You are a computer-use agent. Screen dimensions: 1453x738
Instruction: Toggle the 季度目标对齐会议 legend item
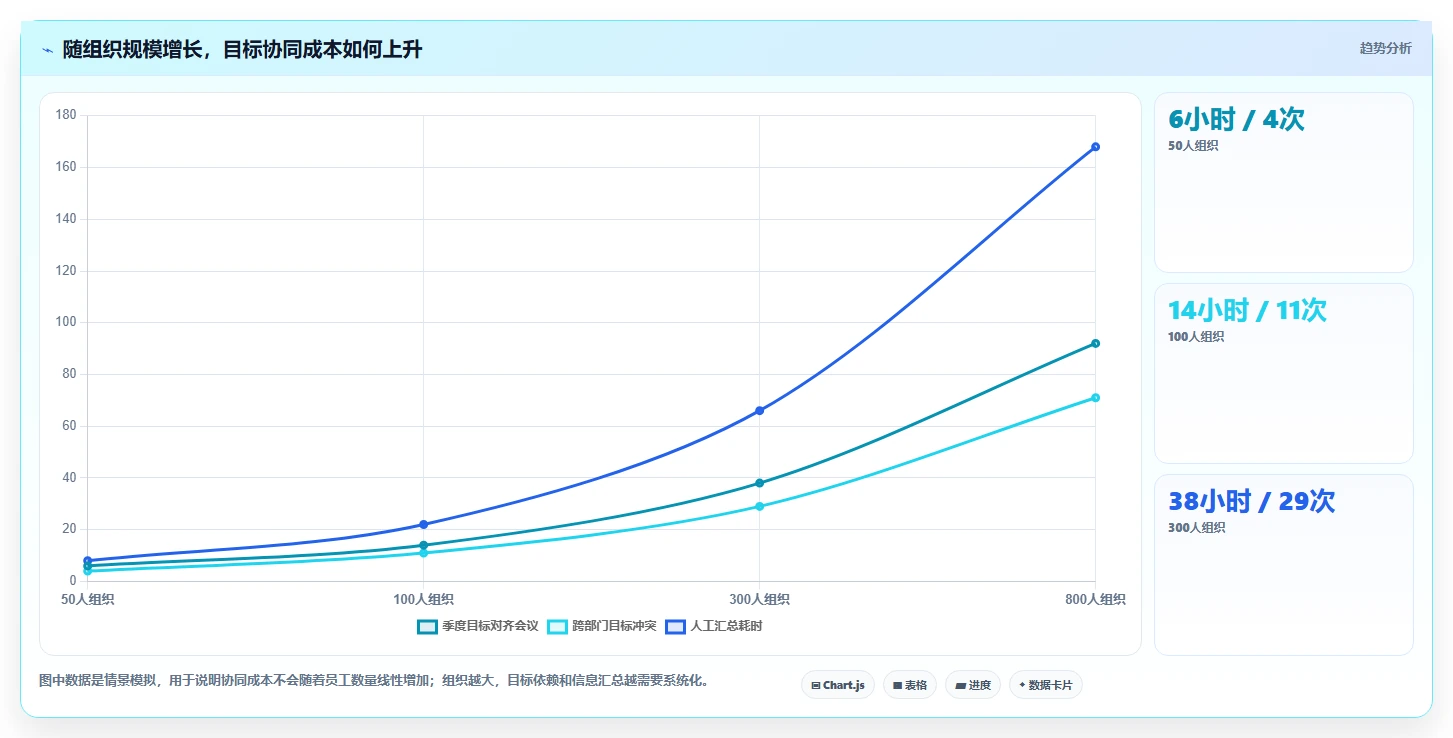pos(478,626)
